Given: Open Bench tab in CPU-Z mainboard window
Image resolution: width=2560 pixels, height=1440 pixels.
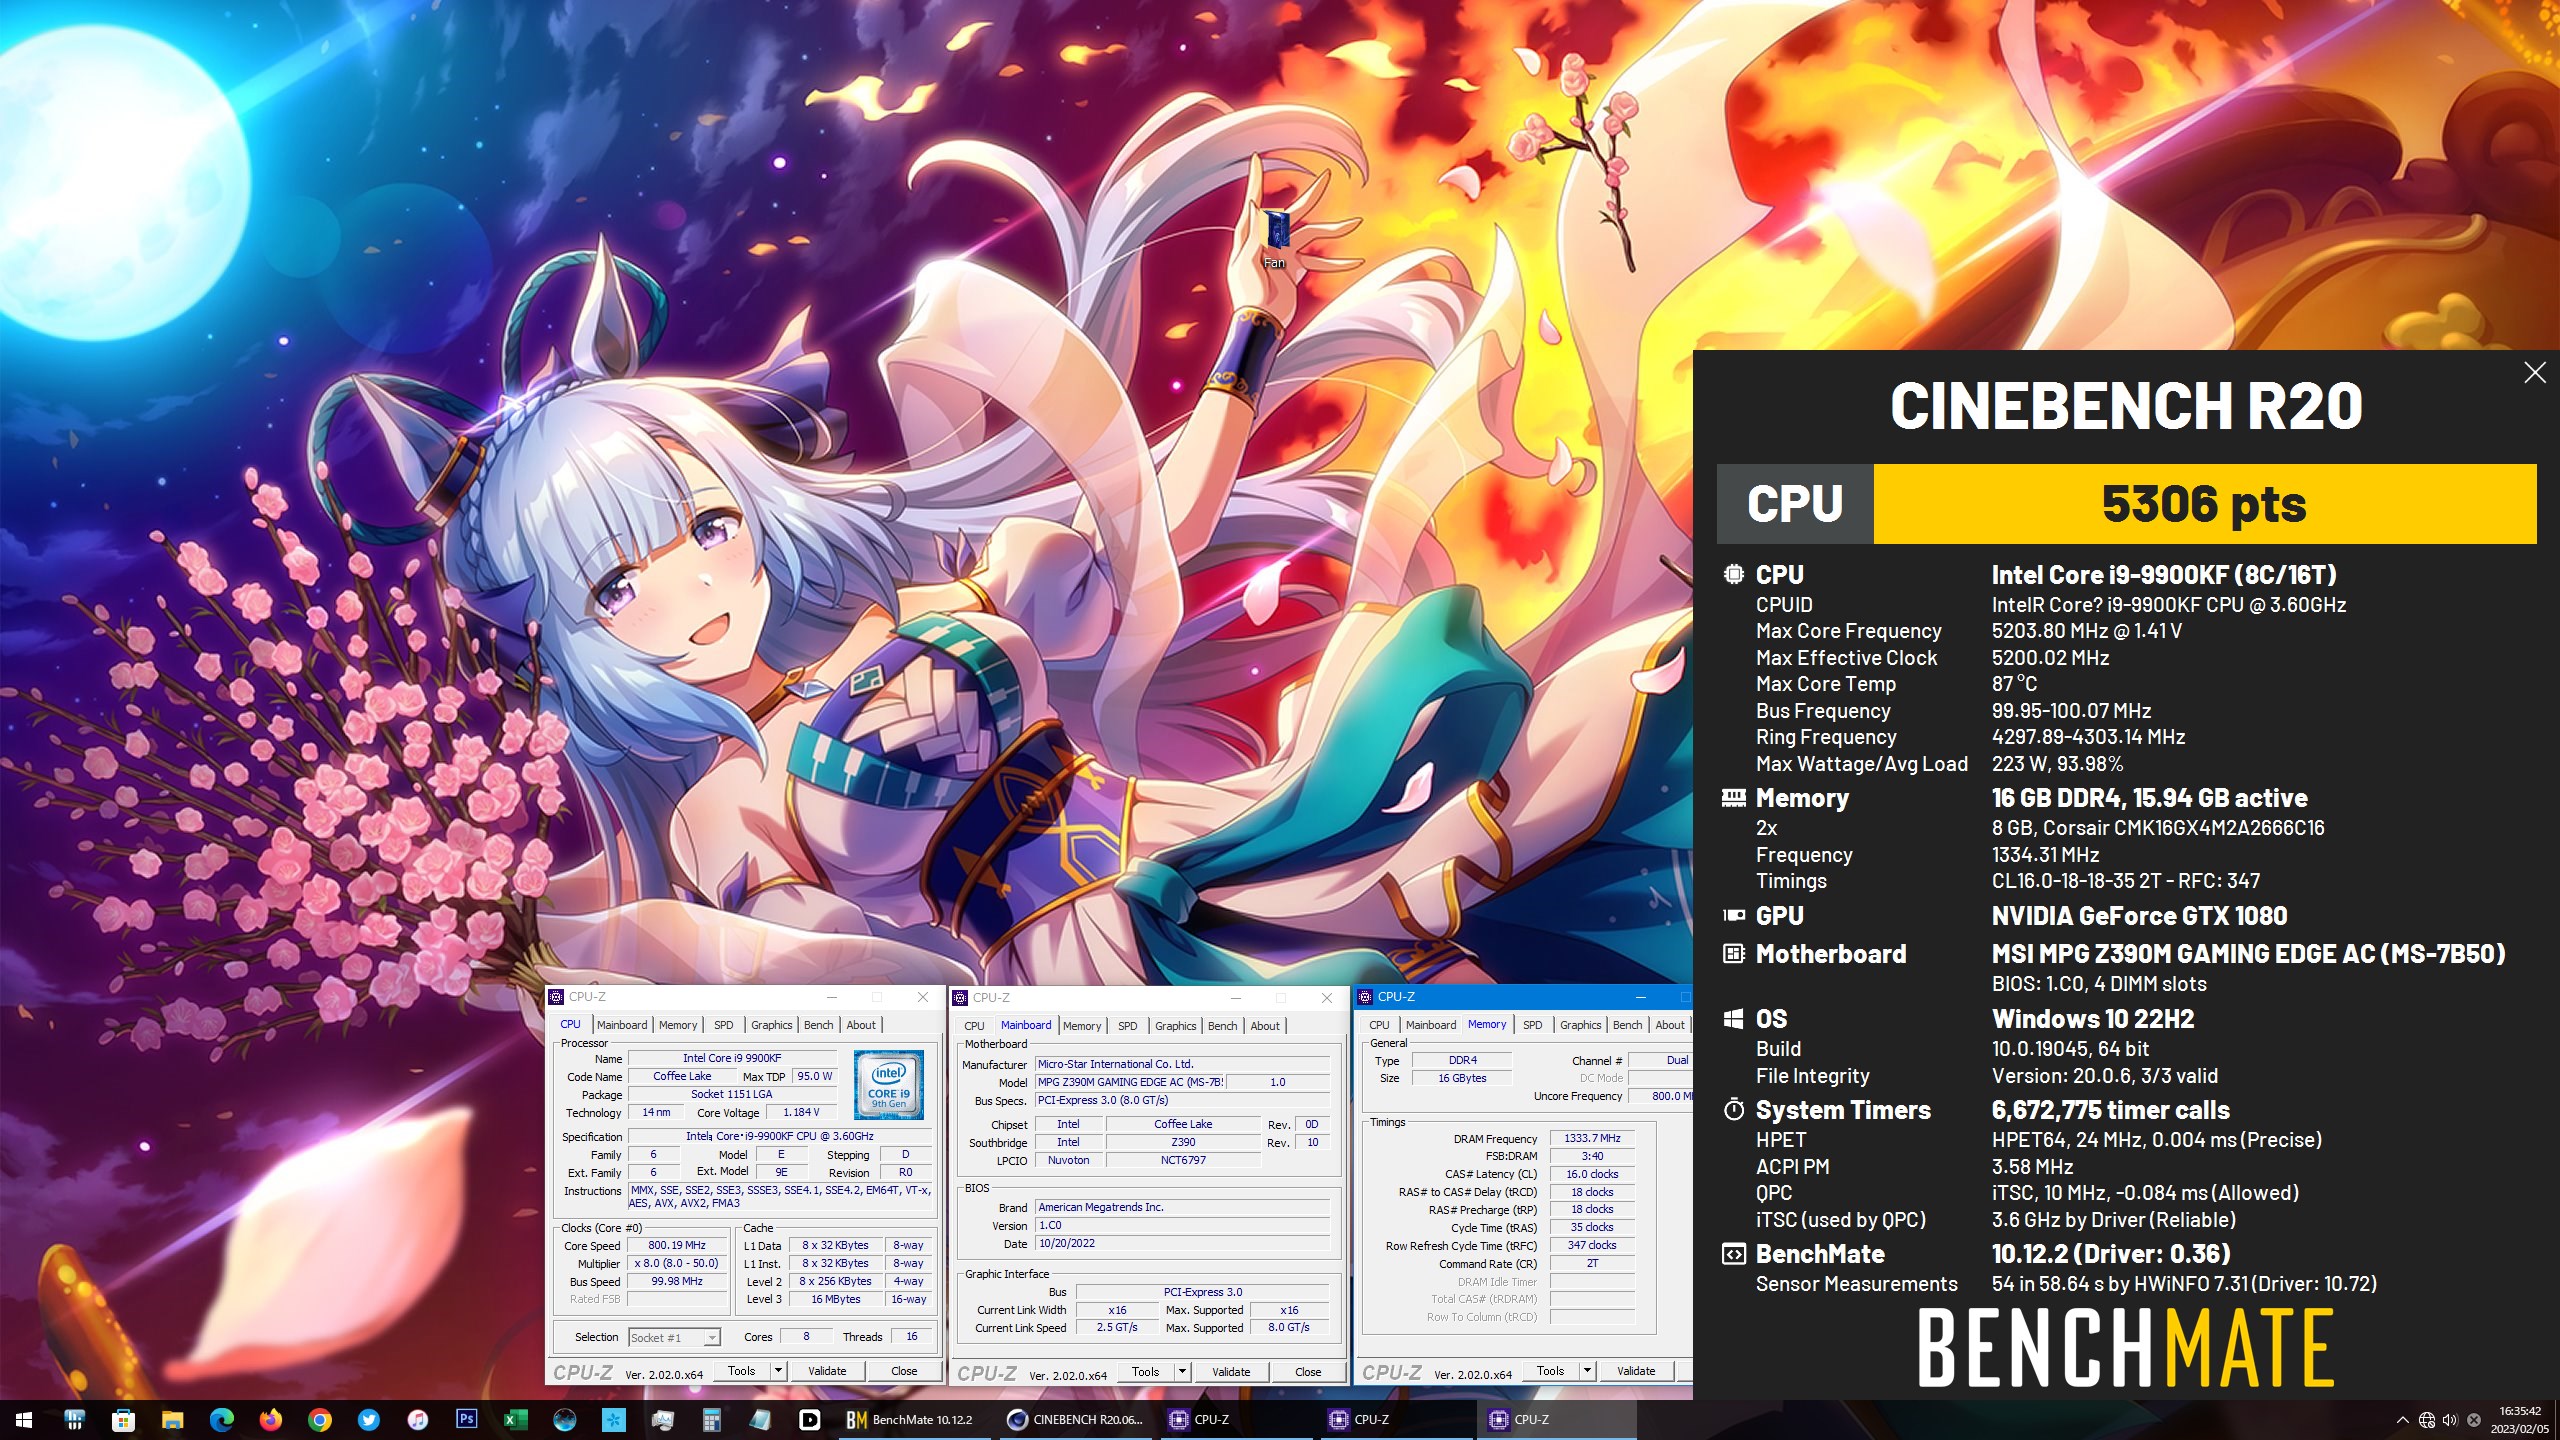Looking at the screenshot, I should [x=1222, y=1026].
